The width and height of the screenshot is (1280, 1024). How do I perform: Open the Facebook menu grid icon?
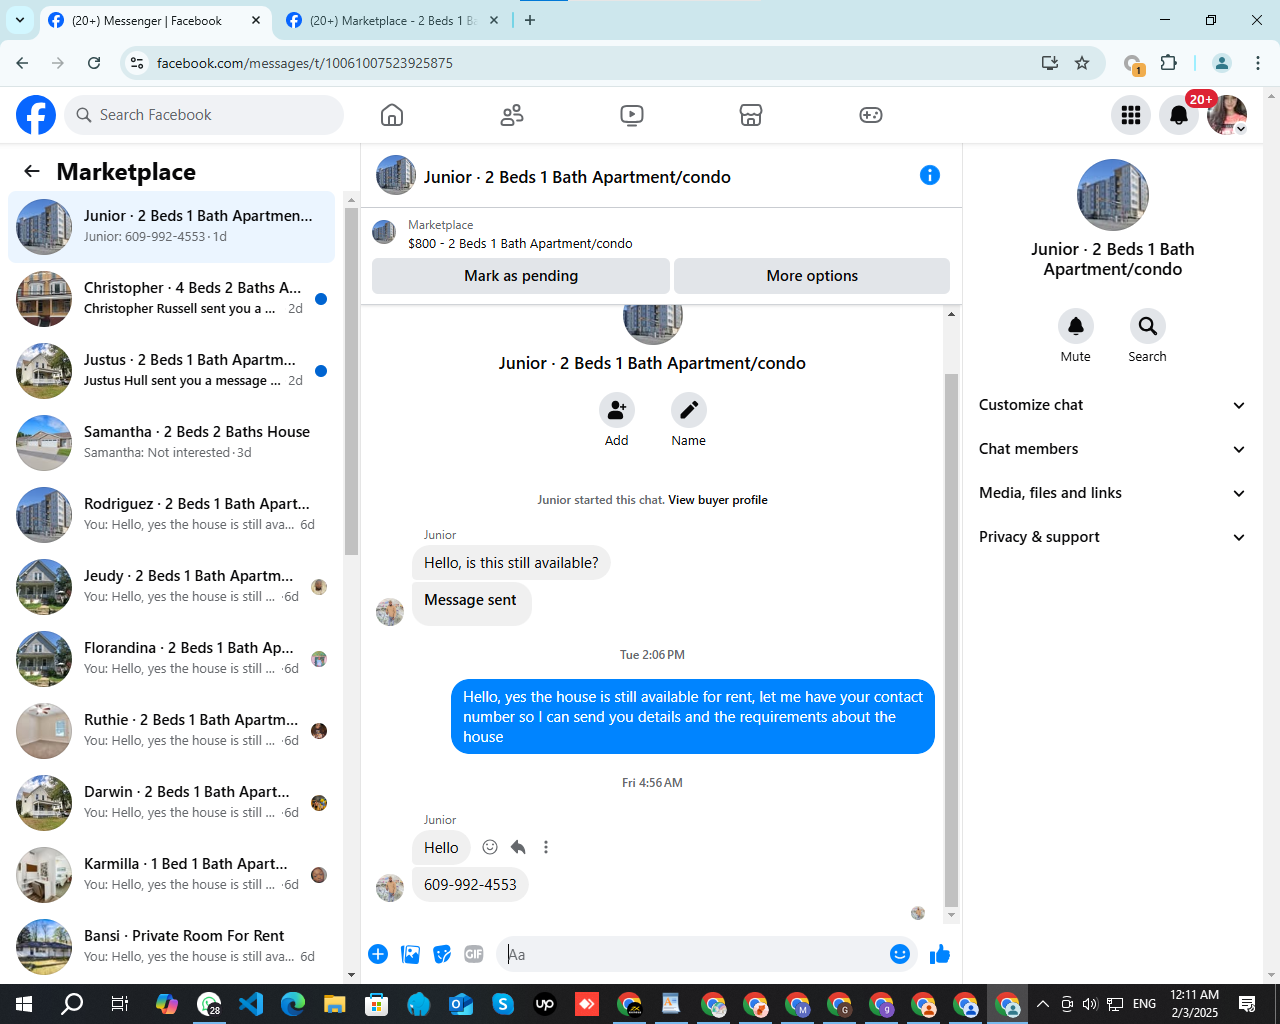coord(1131,115)
